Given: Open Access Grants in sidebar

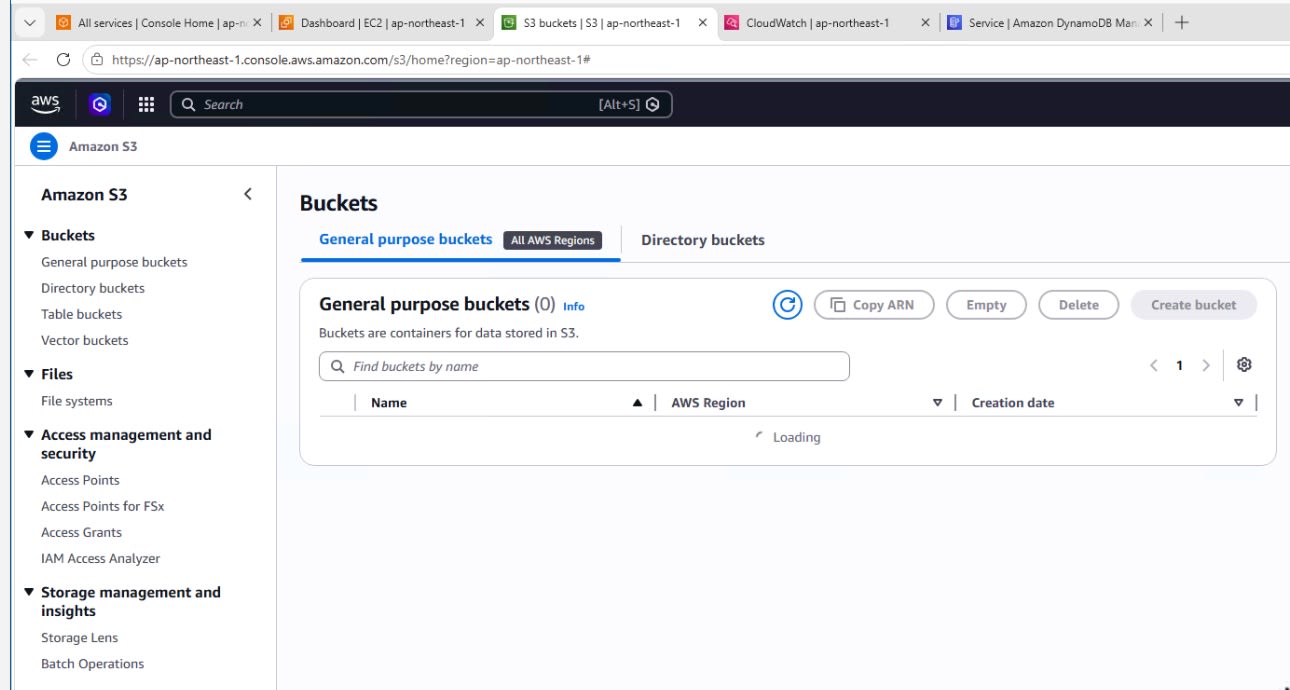Looking at the screenshot, I should click(81, 532).
